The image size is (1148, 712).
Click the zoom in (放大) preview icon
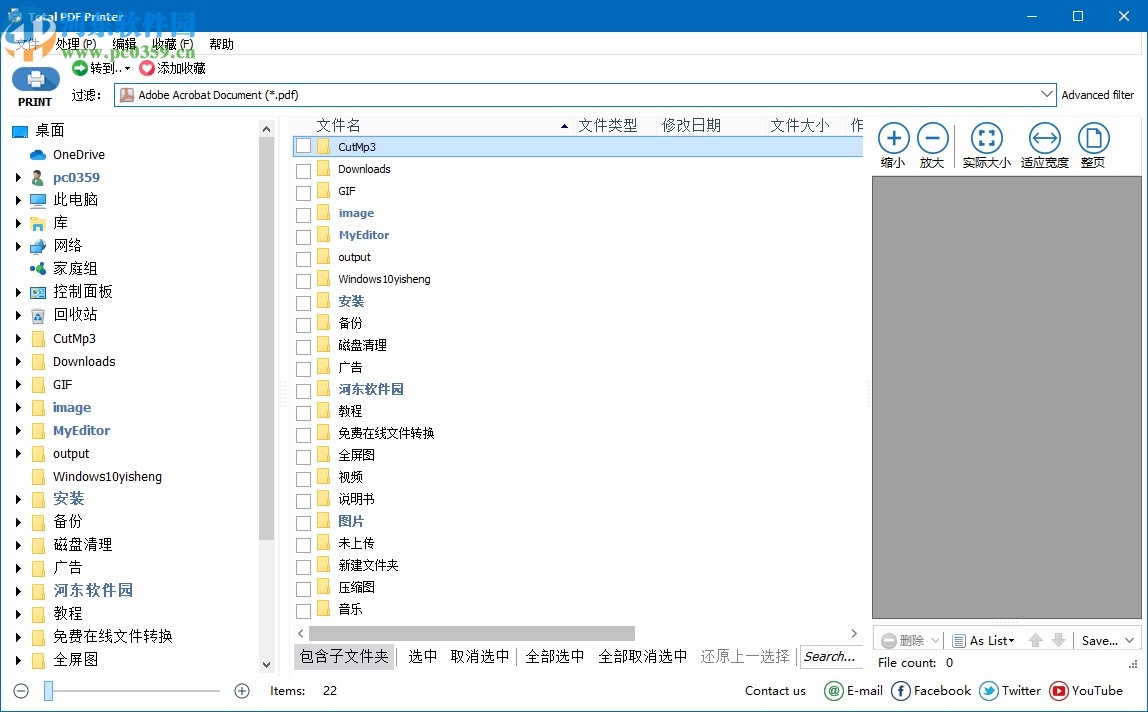(932, 139)
